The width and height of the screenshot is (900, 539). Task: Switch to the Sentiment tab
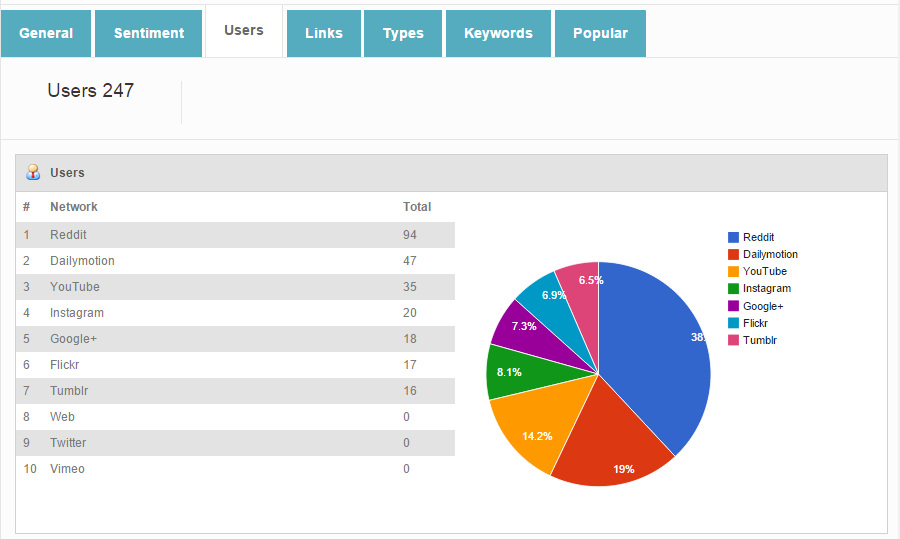(149, 33)
